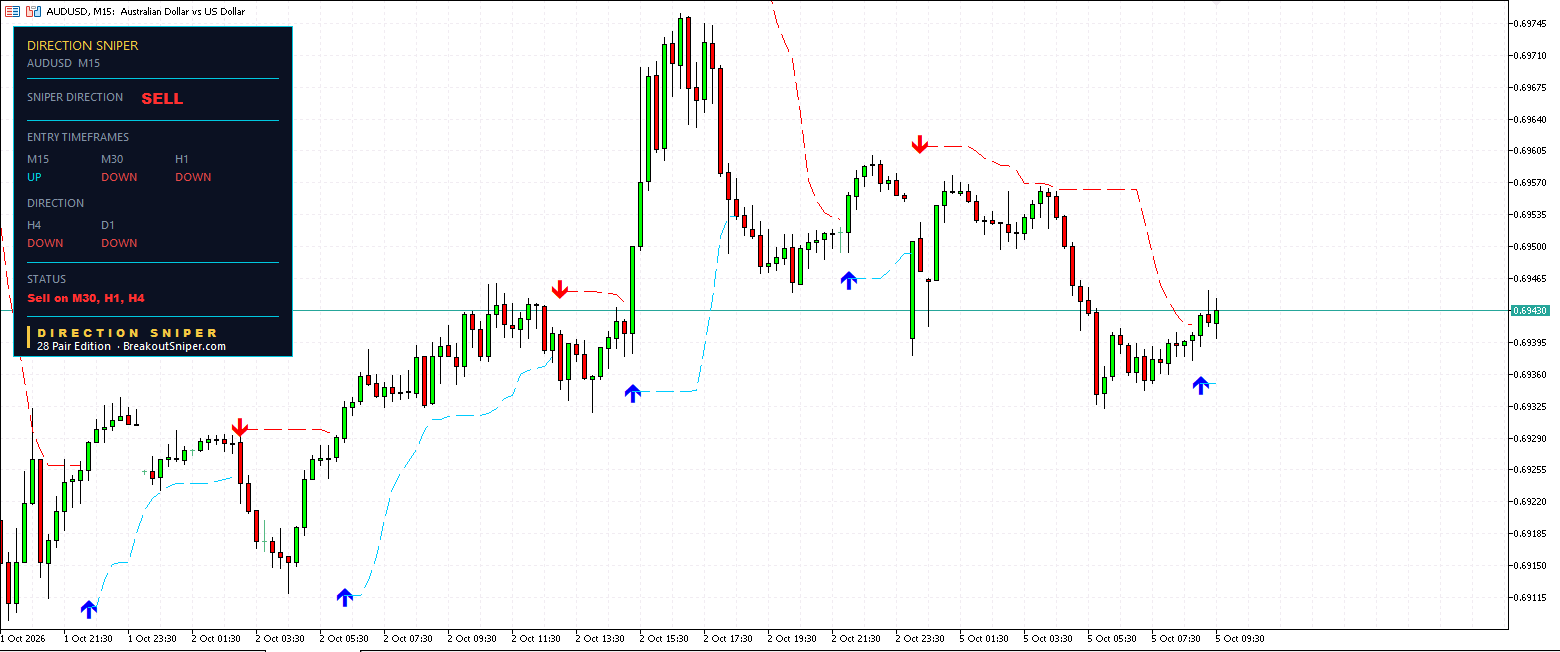Select the red down arrow near 0.69465 level

[x=560, y=289]
